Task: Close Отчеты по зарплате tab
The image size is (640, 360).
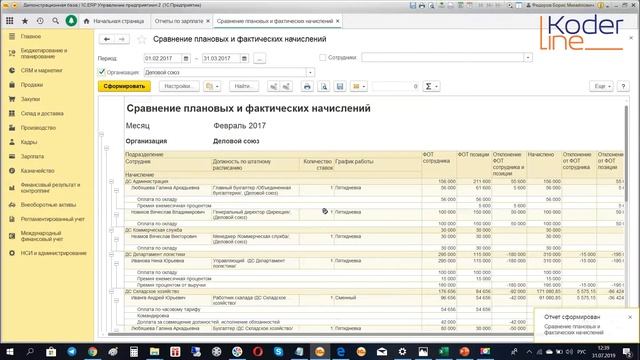Action: click(208, 21)
